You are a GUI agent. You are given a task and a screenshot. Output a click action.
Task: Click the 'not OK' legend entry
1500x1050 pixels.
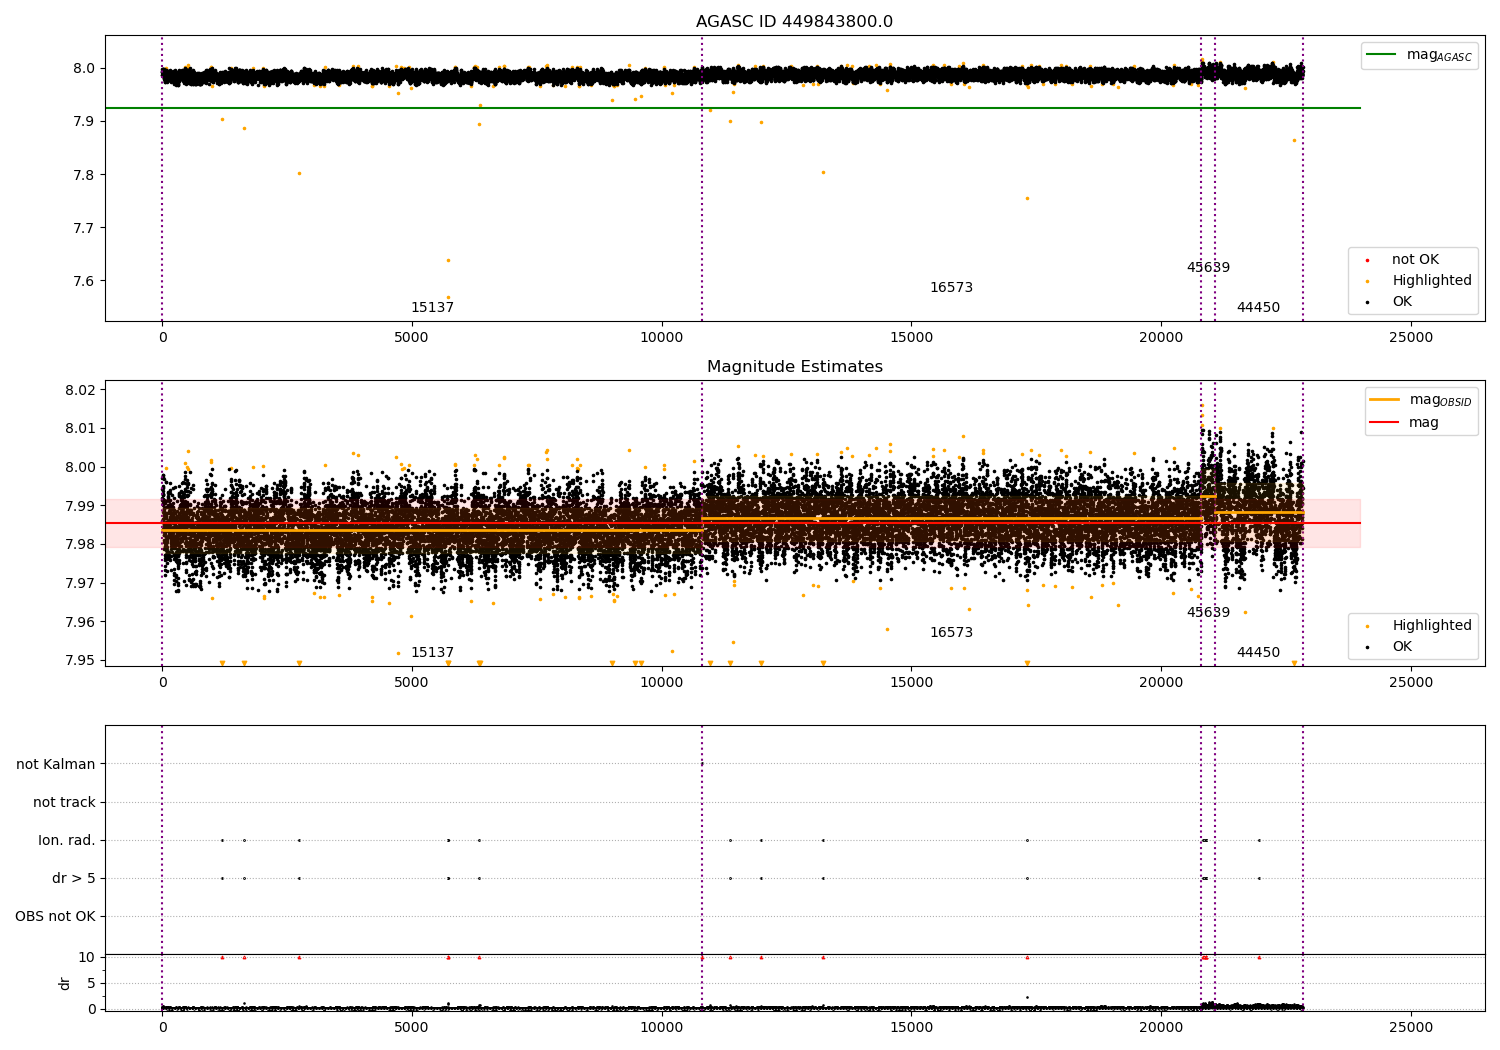(1415, 260)
